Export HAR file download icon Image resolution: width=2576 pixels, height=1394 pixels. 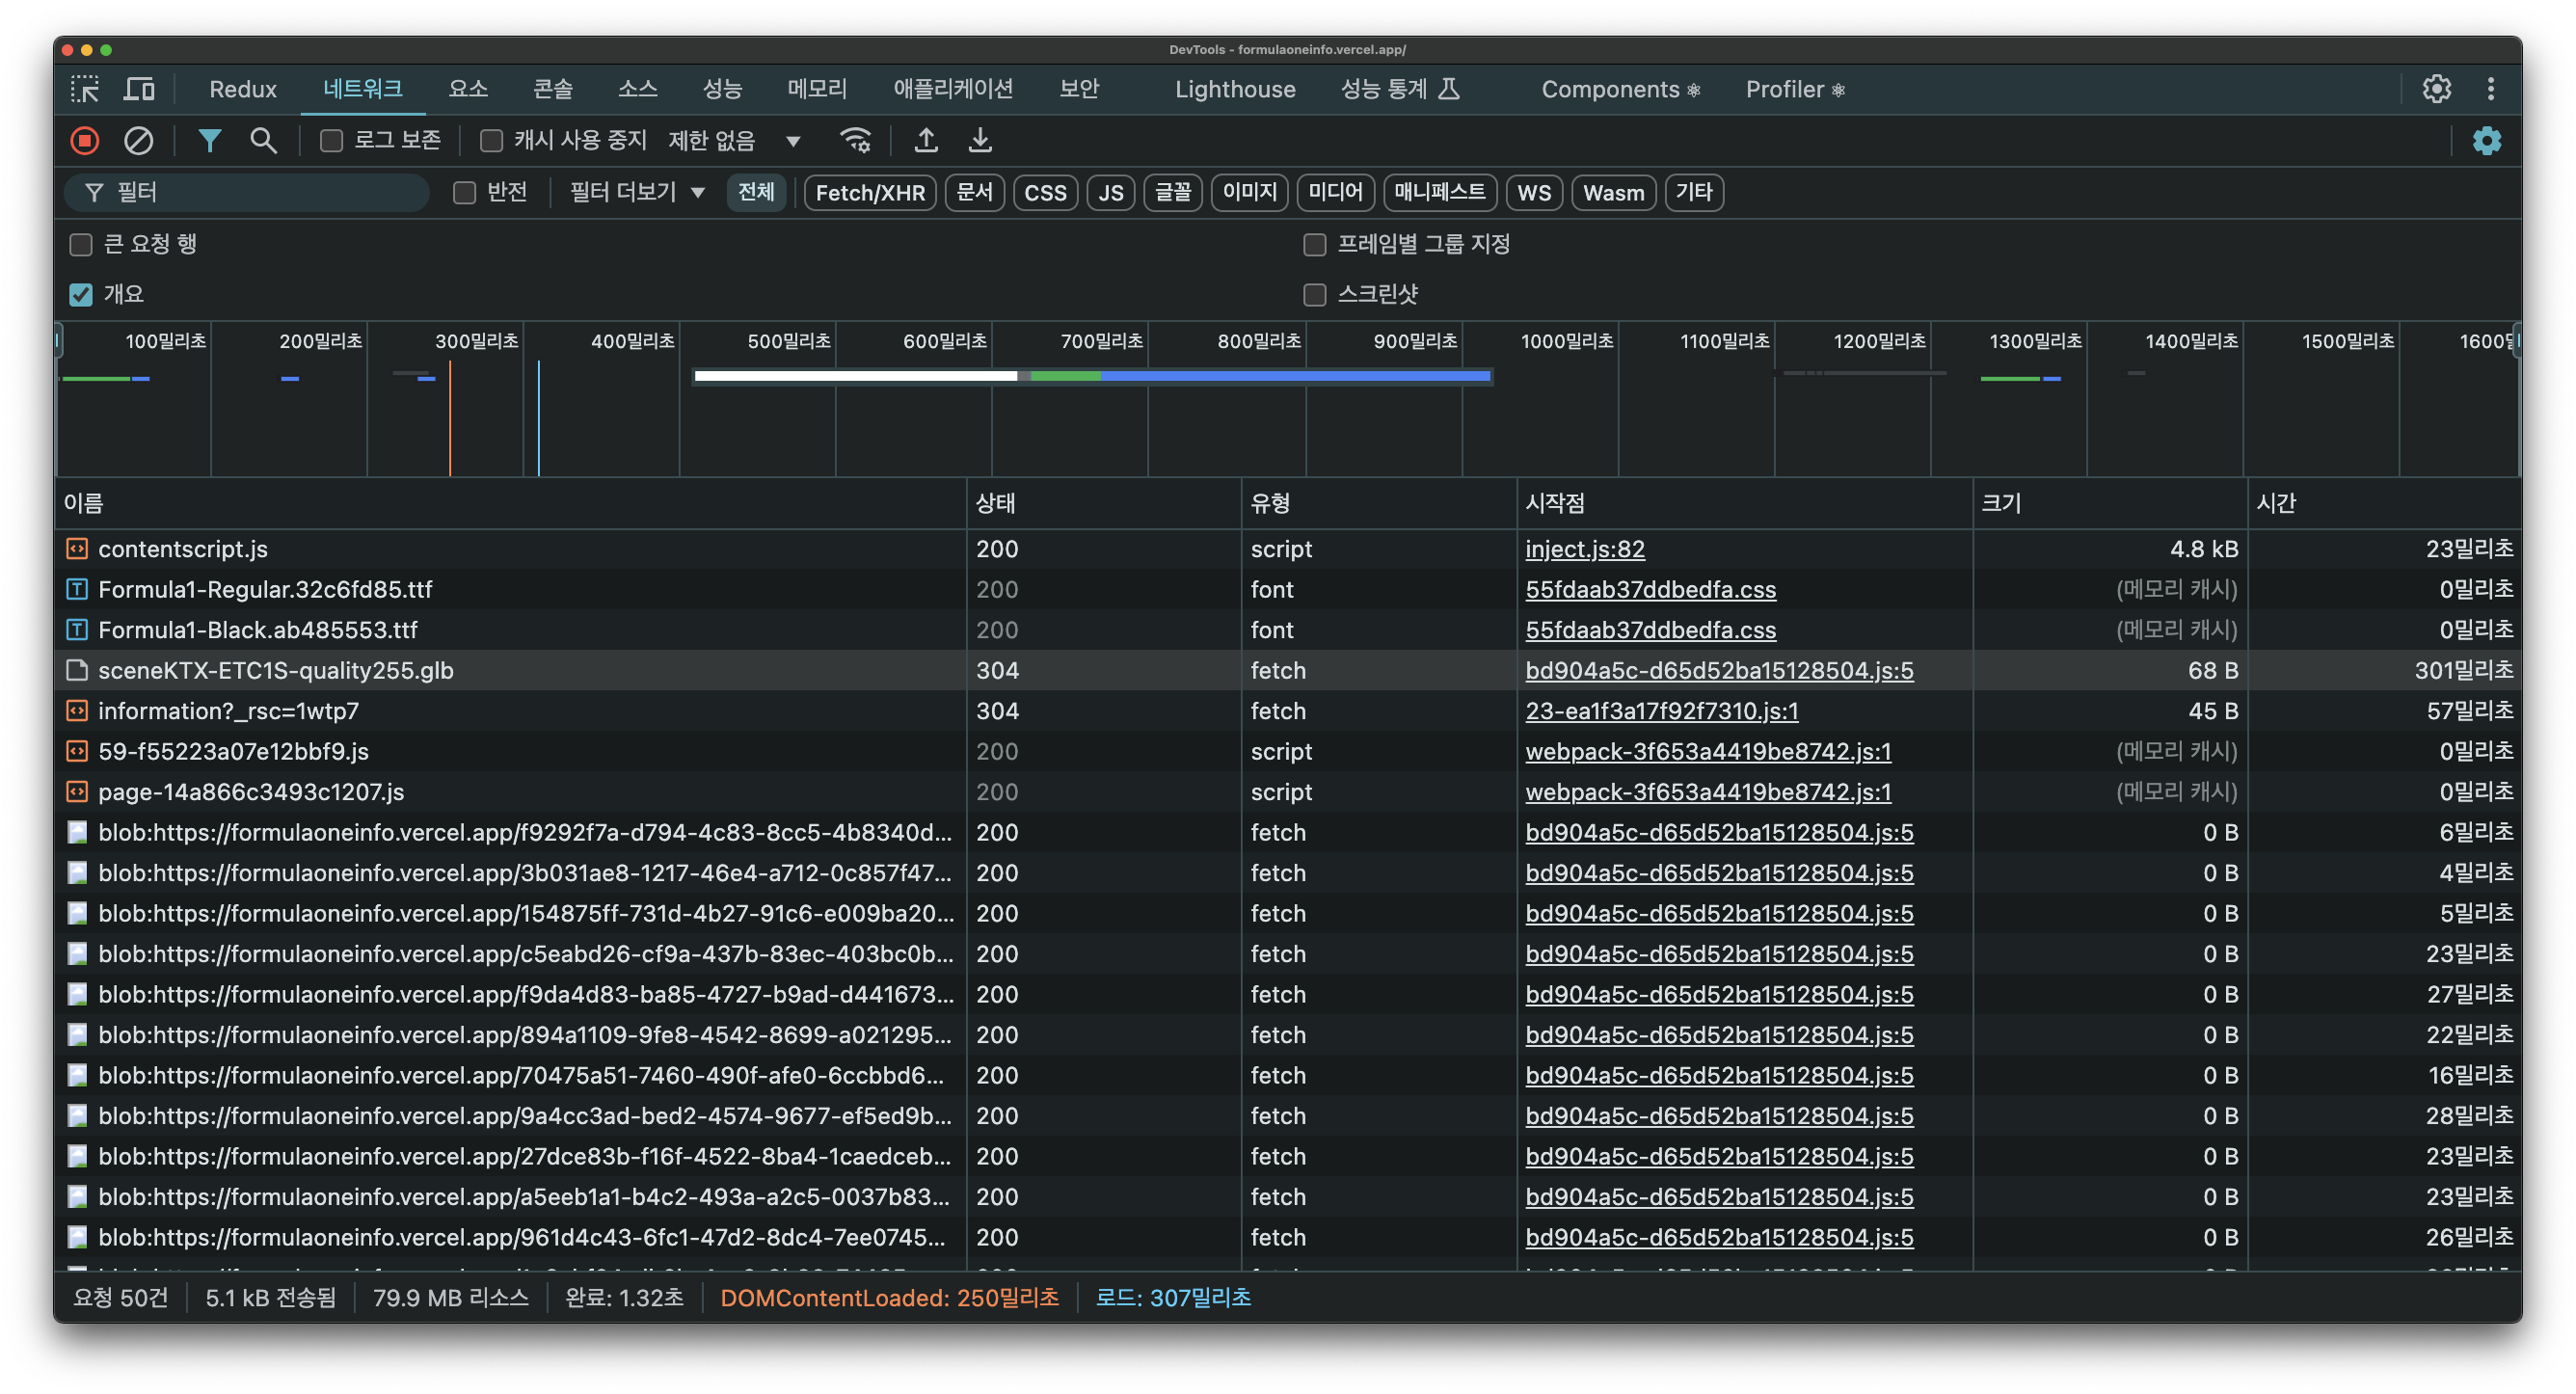tap(980, 141)
